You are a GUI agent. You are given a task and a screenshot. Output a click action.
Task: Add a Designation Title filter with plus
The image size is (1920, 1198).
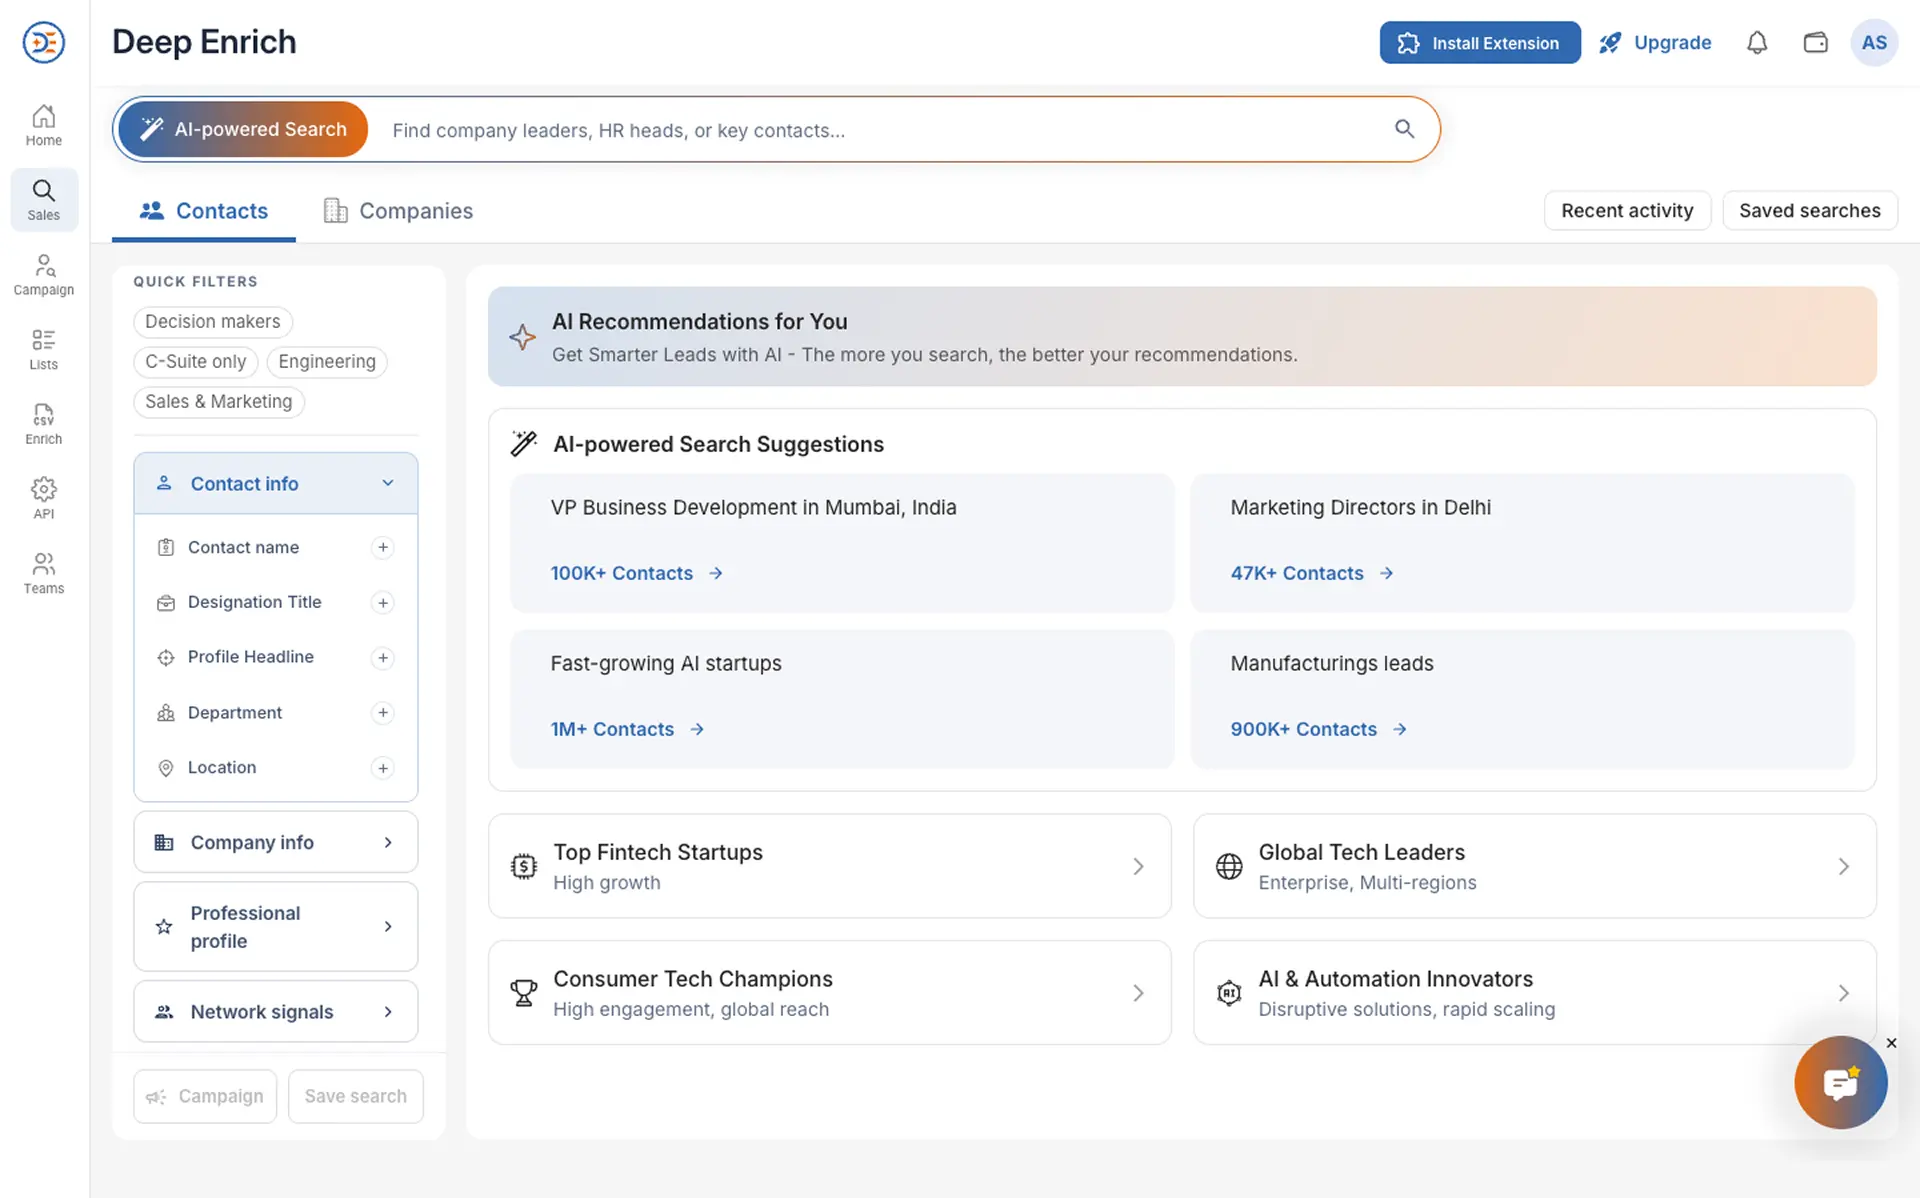[x=383, y=602]
